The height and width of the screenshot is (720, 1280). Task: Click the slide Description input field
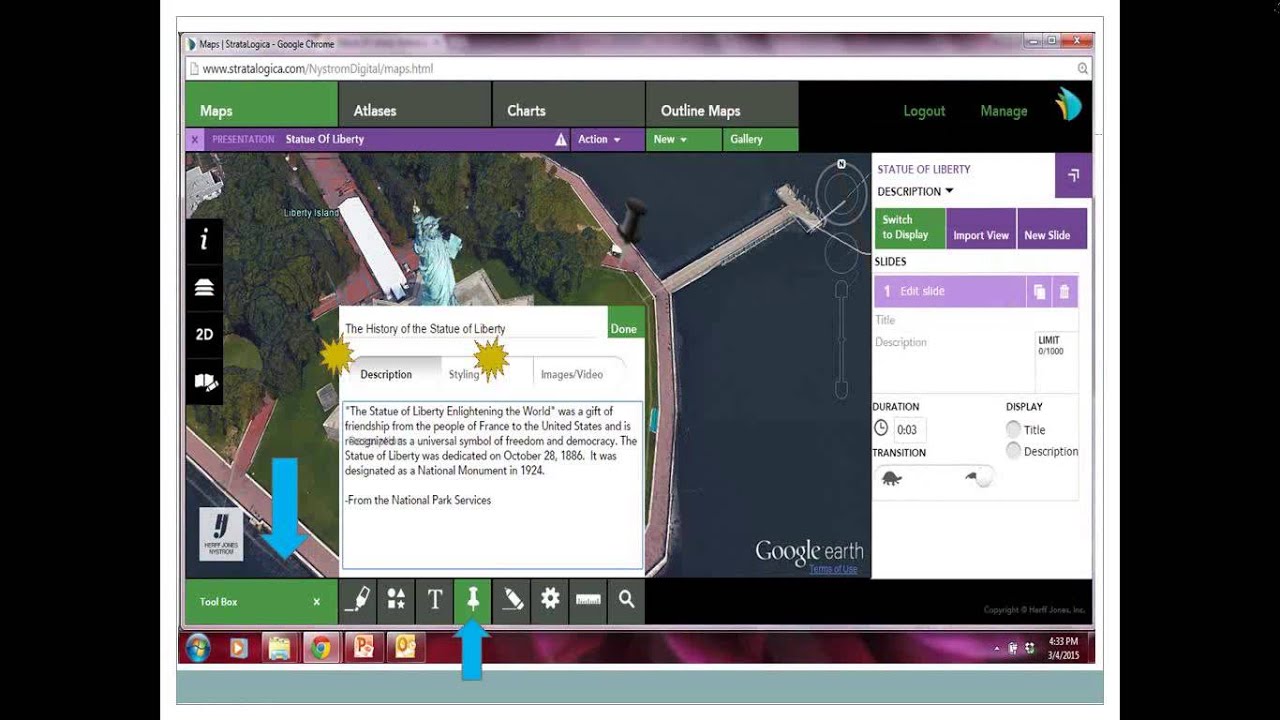(954, 362)
